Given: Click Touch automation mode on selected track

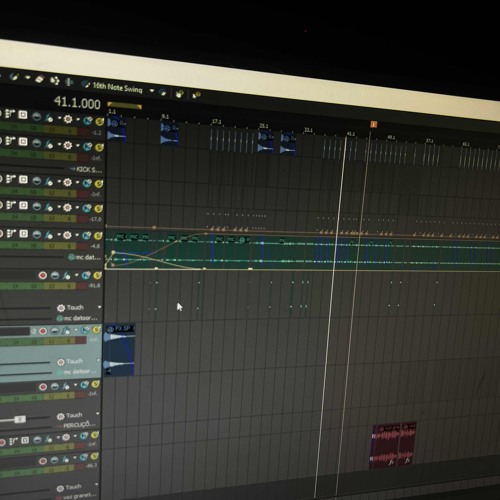Looking at the screenshot, I should click(x=74, y=361).
